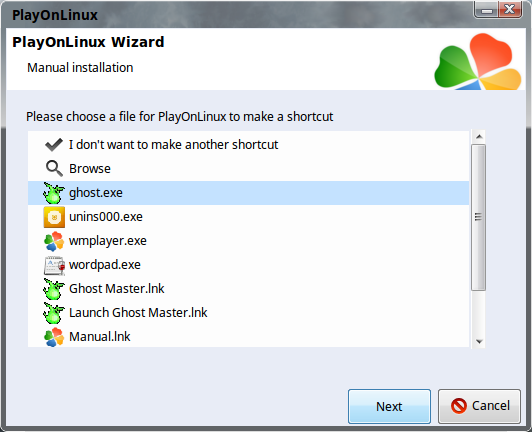Click the wmplayer.exe clover icon
Screen dimensions: 532x432
click(x=54, y=241)
